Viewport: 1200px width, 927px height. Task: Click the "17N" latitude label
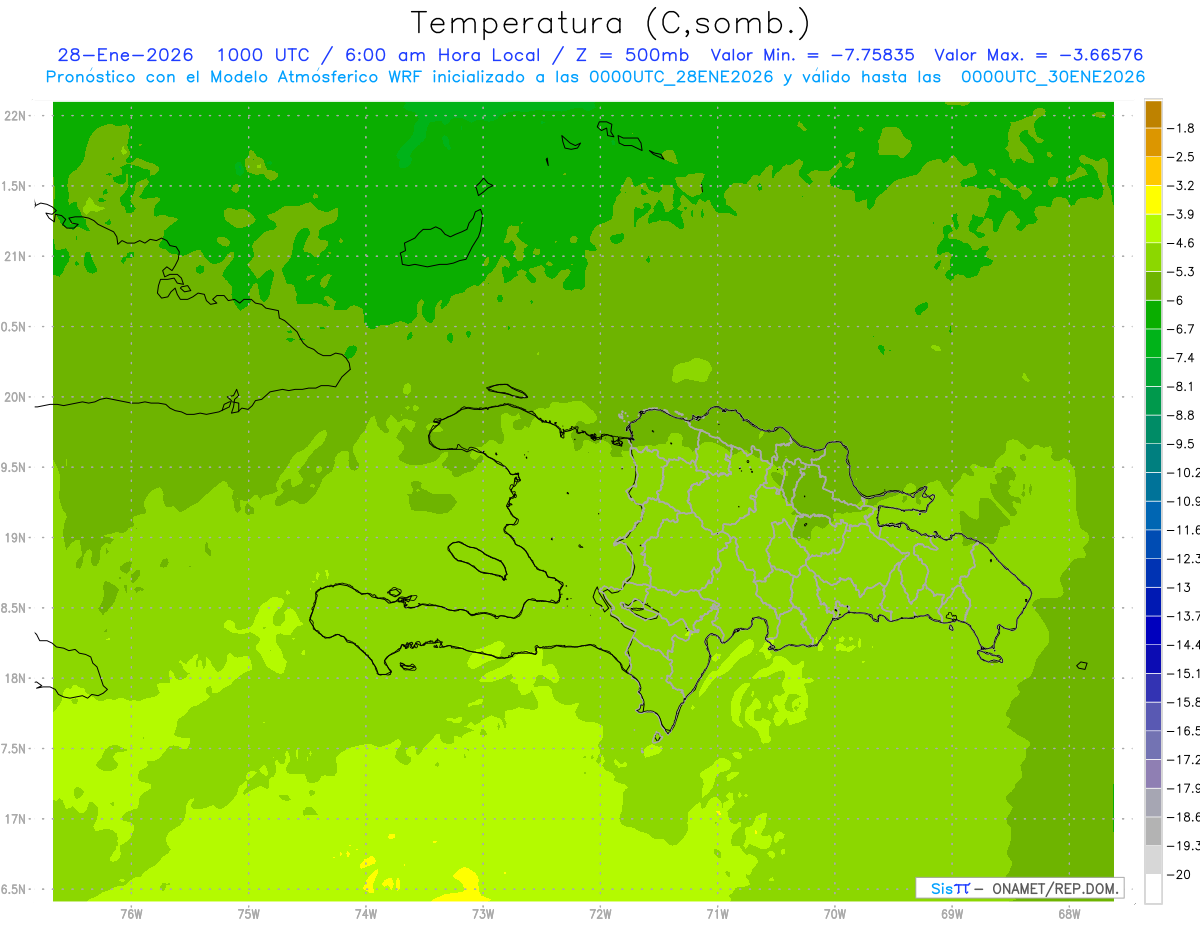pos(15,819)
